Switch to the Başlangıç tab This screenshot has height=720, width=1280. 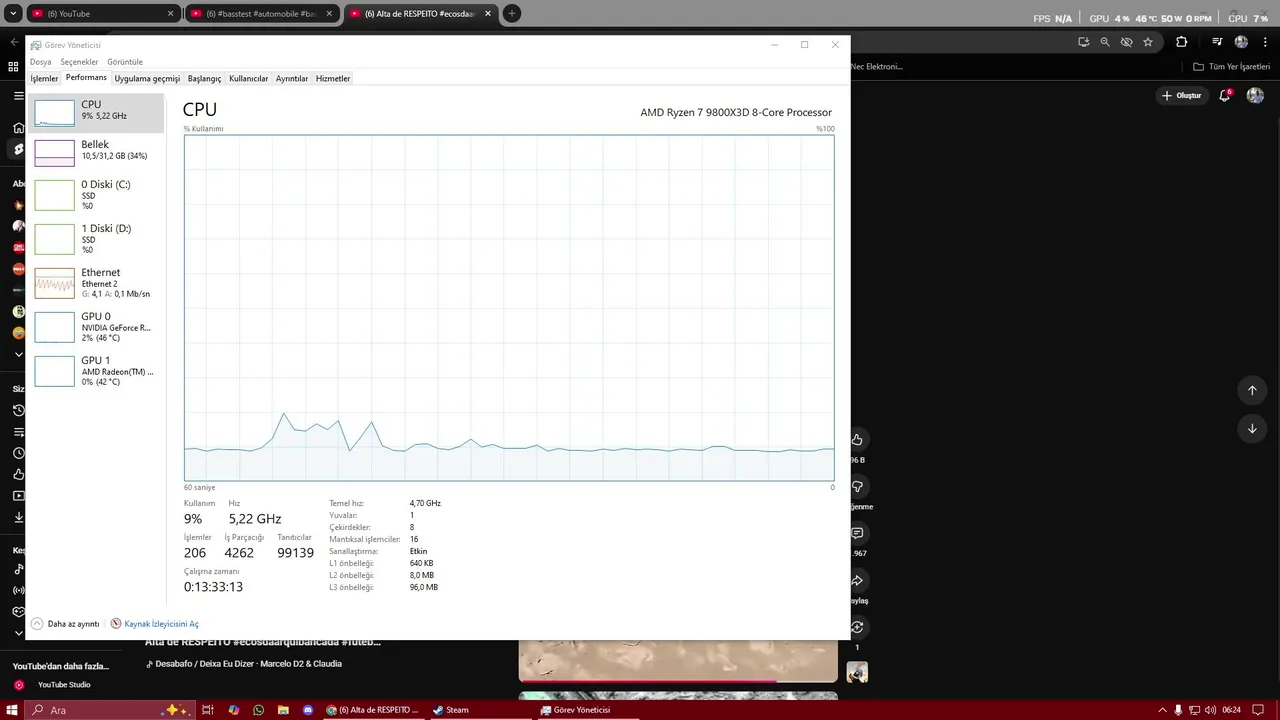pos(204,78)
